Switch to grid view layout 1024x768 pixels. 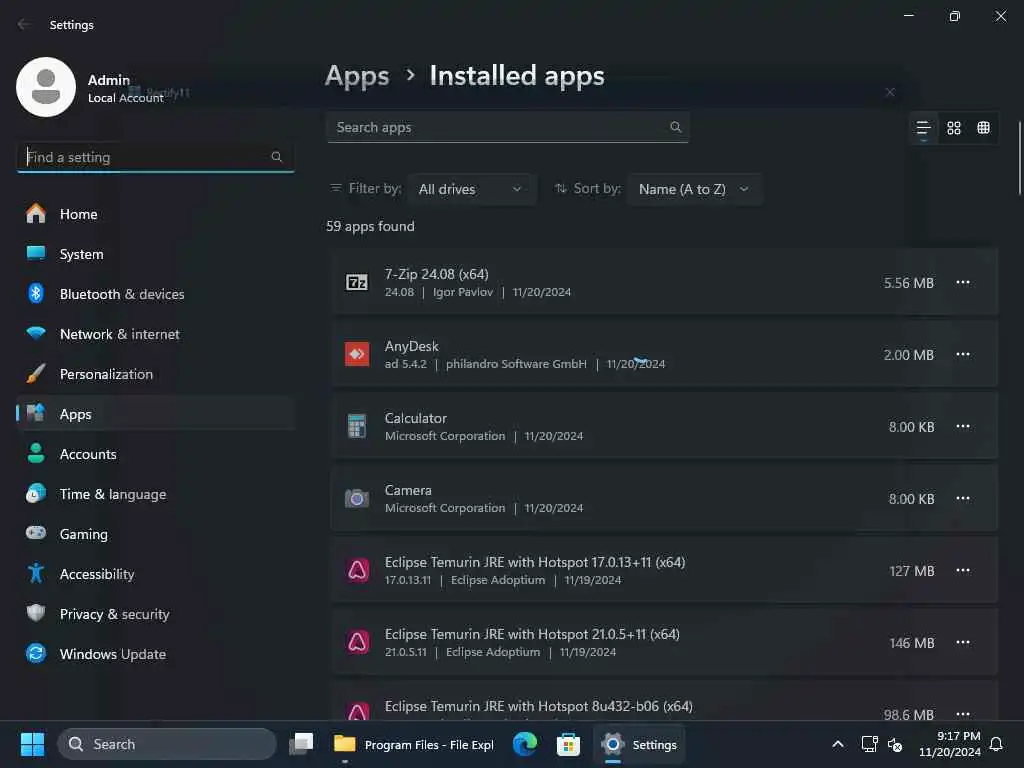953,128
